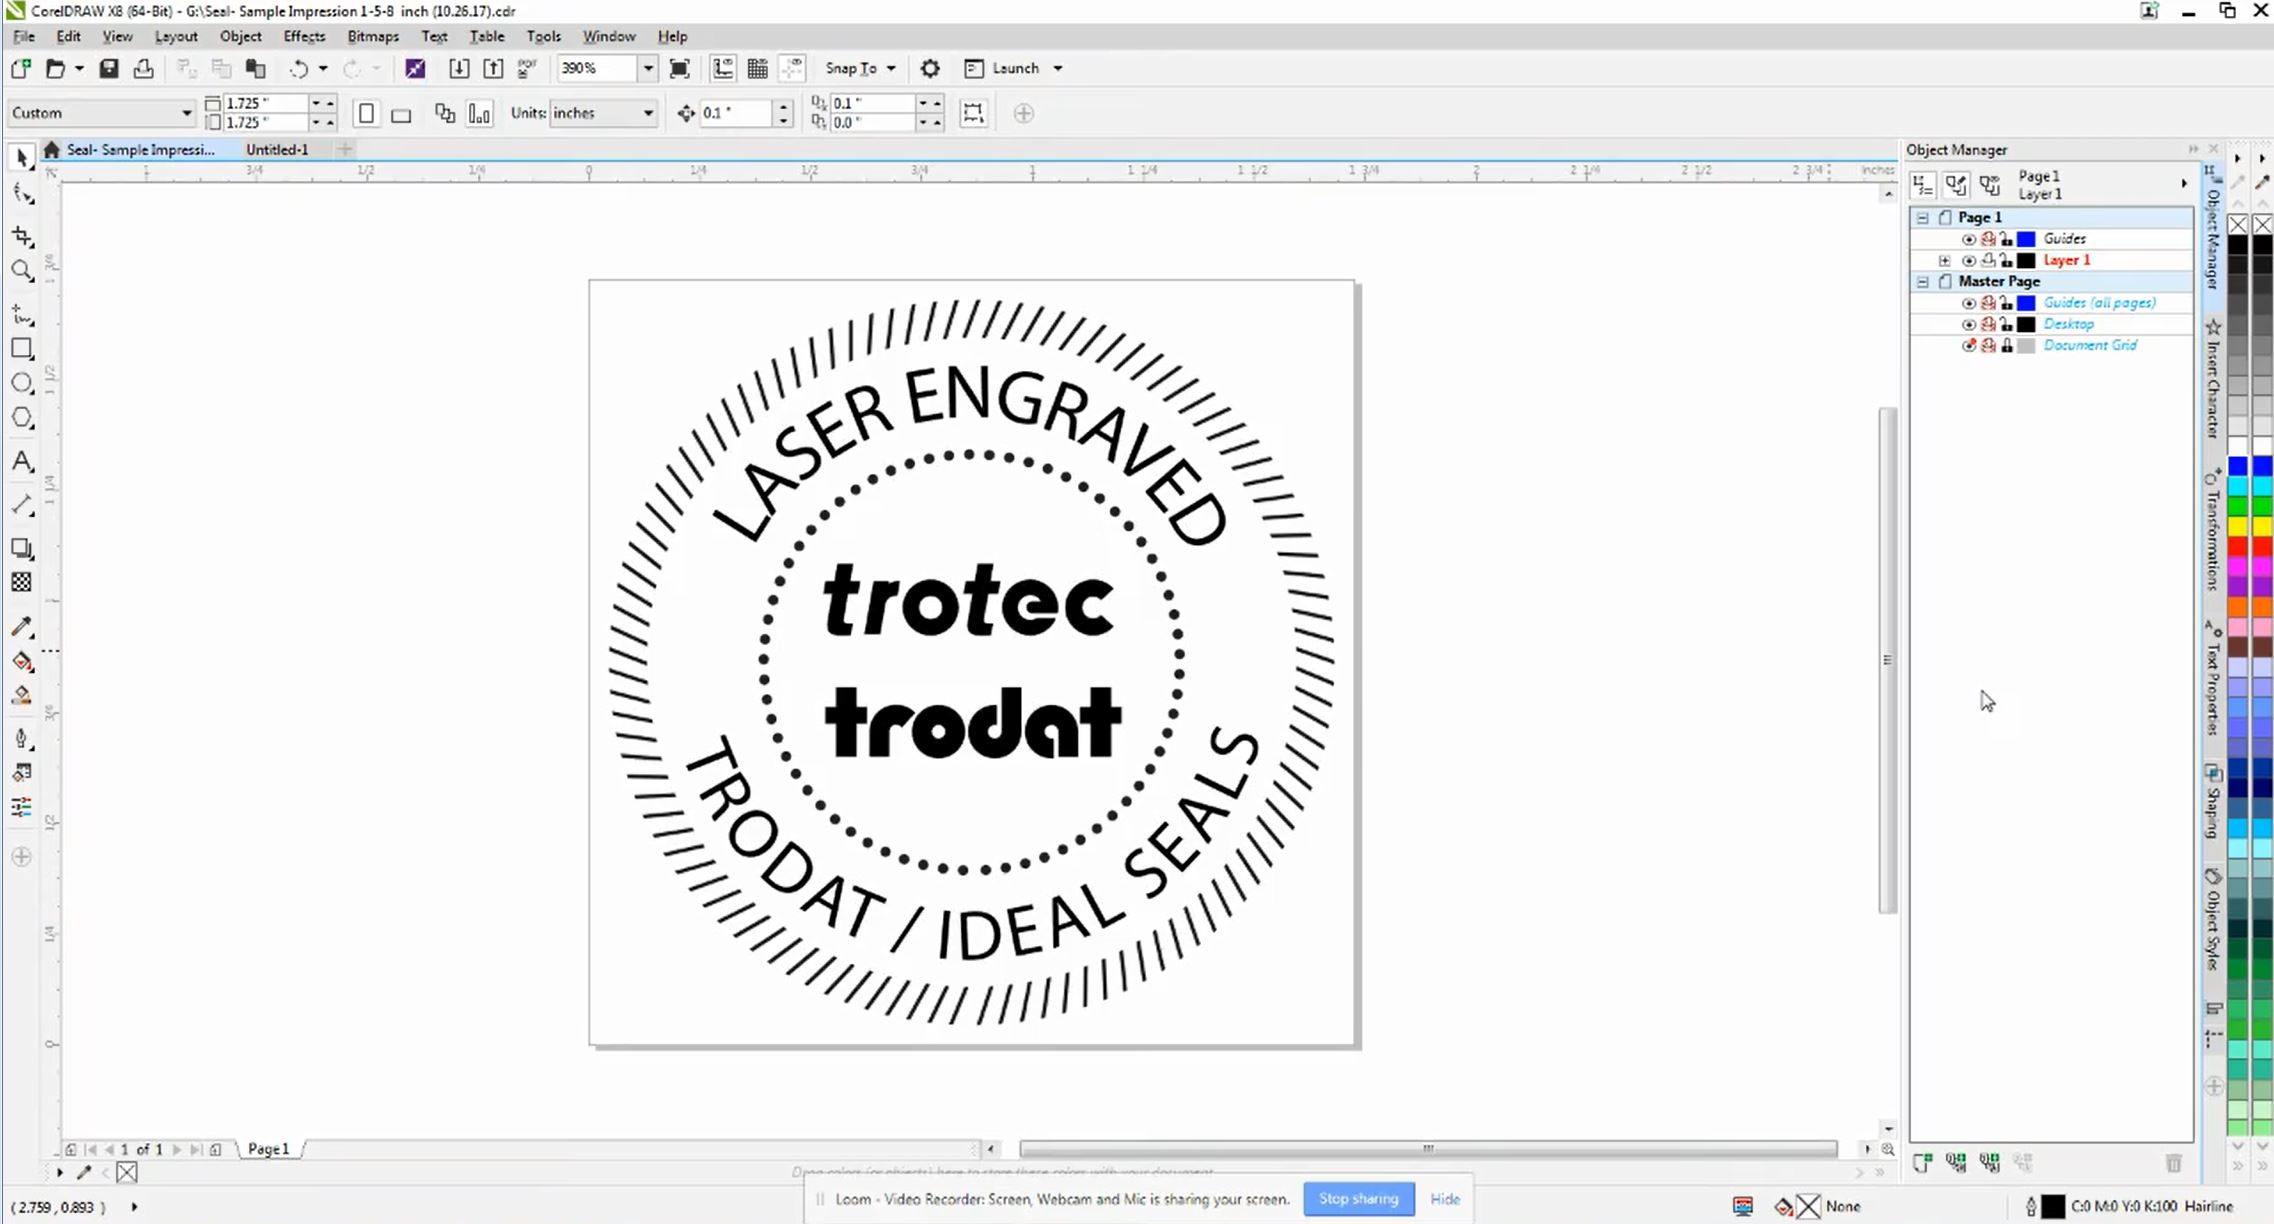Click the Publish to PDF icon
The height and width of the screenshot is (1224, 2274).
pos(527,68)
